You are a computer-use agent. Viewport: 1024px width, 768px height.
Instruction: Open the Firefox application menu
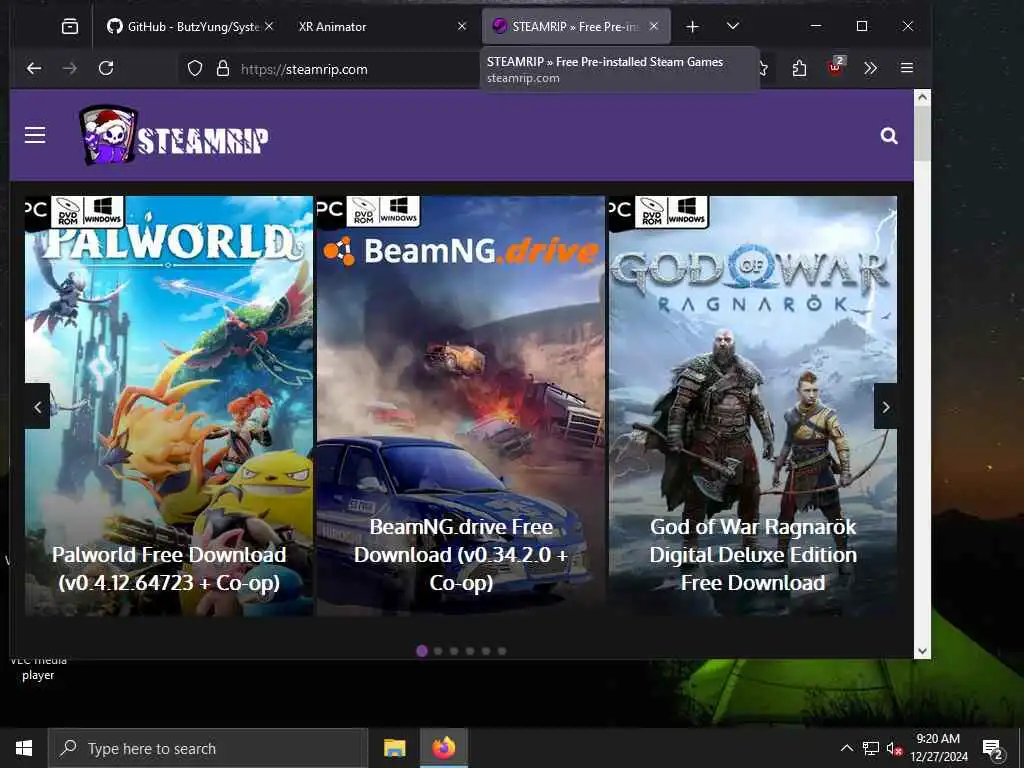[x=906, y=68]
